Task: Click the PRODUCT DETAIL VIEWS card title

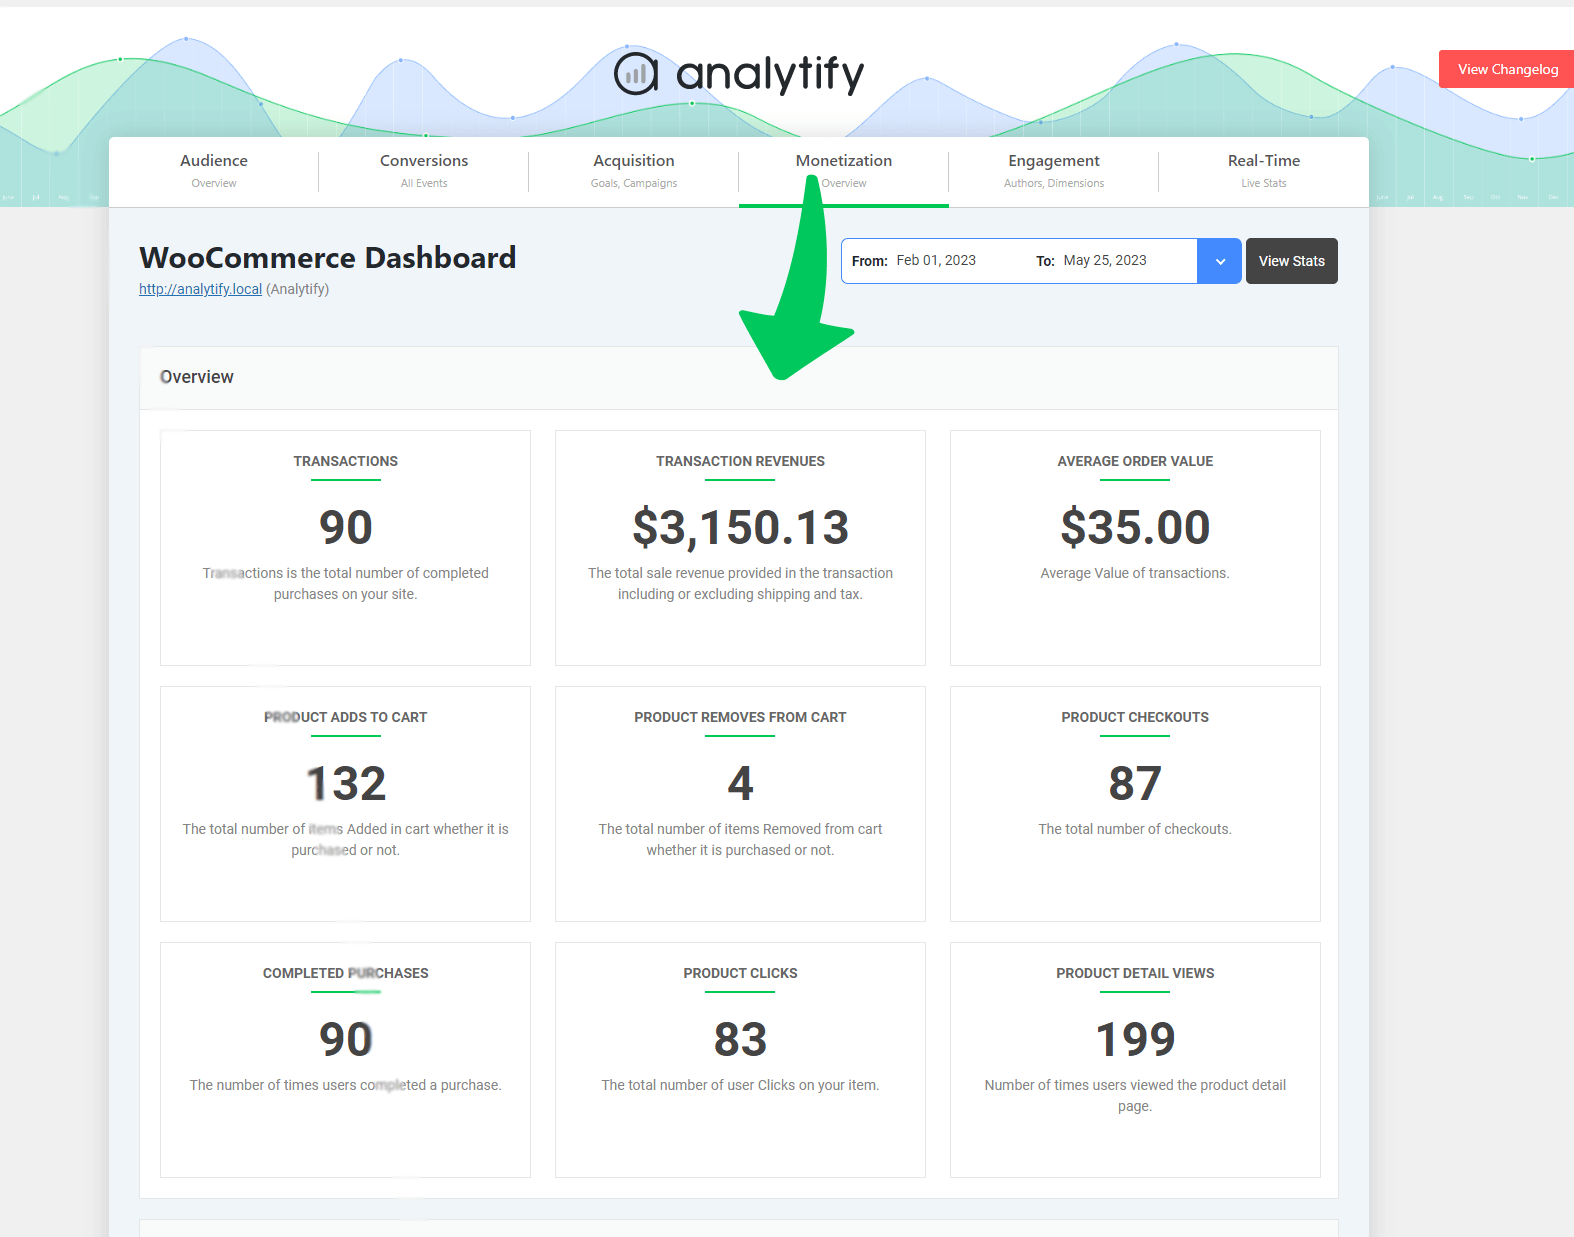Action: [1135, 973]
